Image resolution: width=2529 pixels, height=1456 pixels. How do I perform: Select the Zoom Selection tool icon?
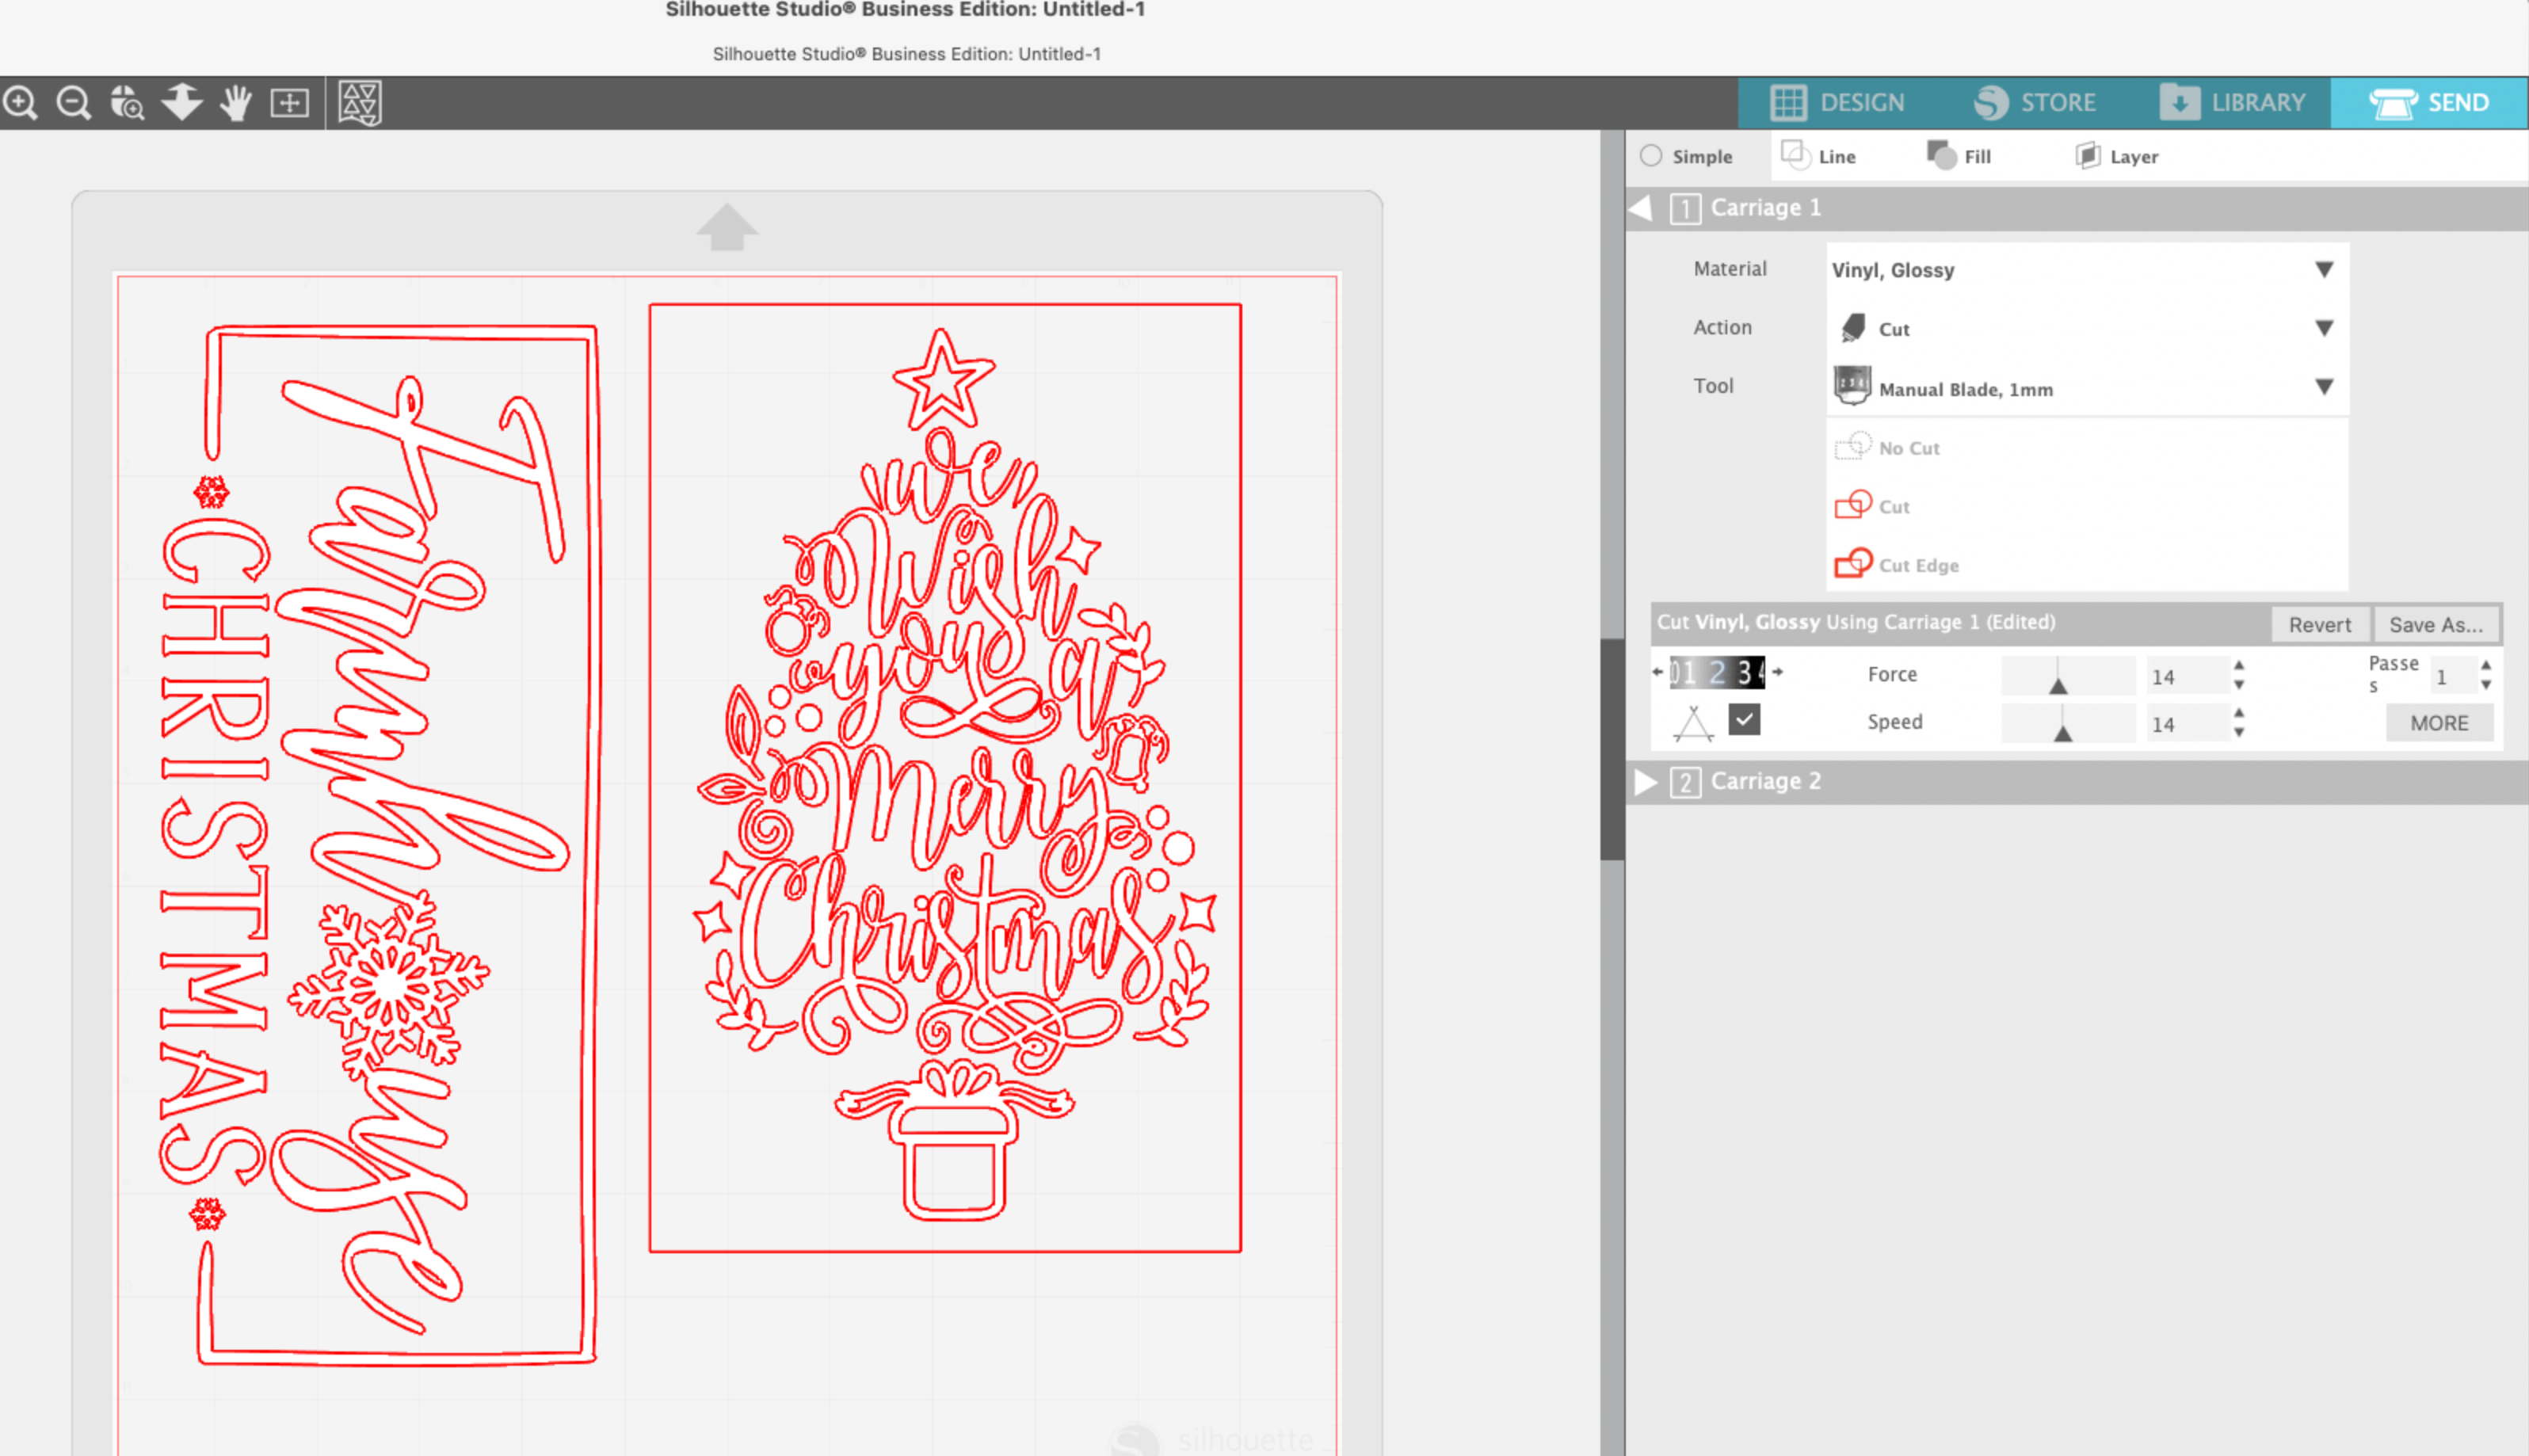click(x=127, y=102)
